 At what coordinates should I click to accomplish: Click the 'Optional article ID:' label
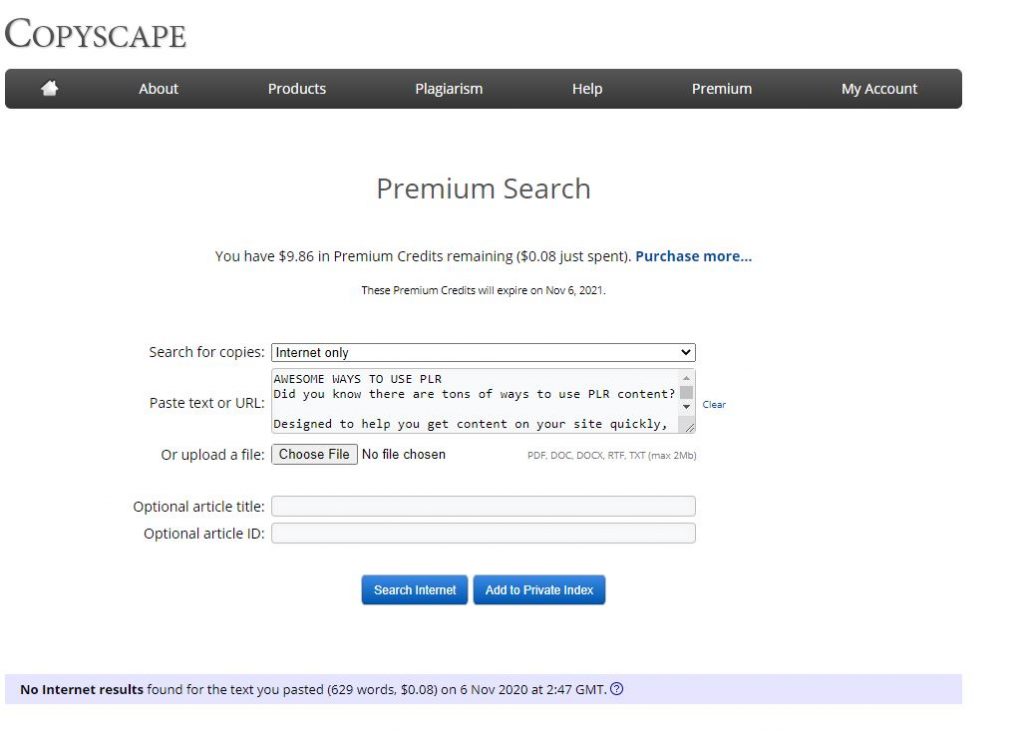[204, 534]
